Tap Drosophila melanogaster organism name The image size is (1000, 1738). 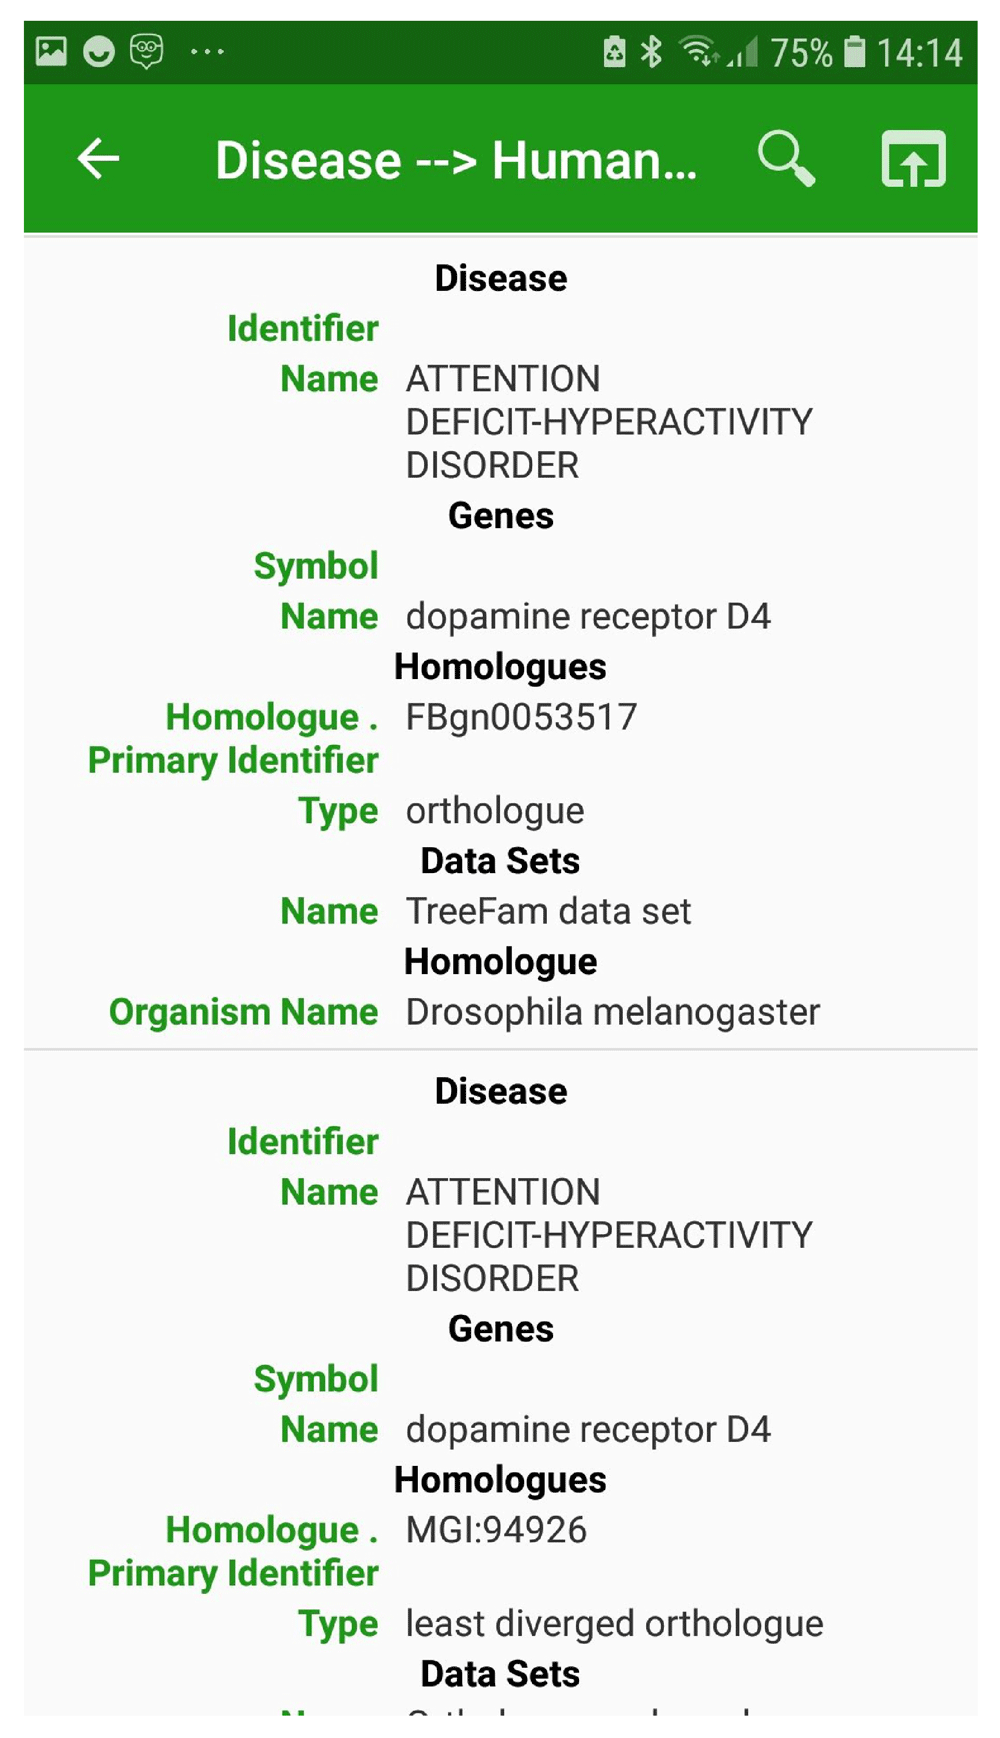[613, 1012]
